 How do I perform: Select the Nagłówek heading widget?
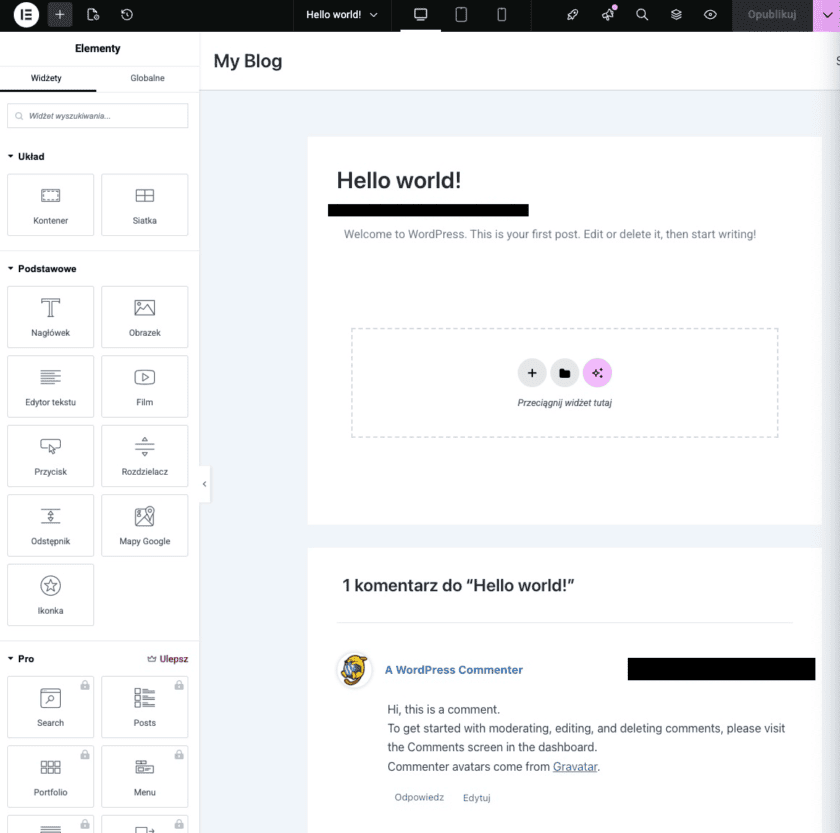pos(50,317)
